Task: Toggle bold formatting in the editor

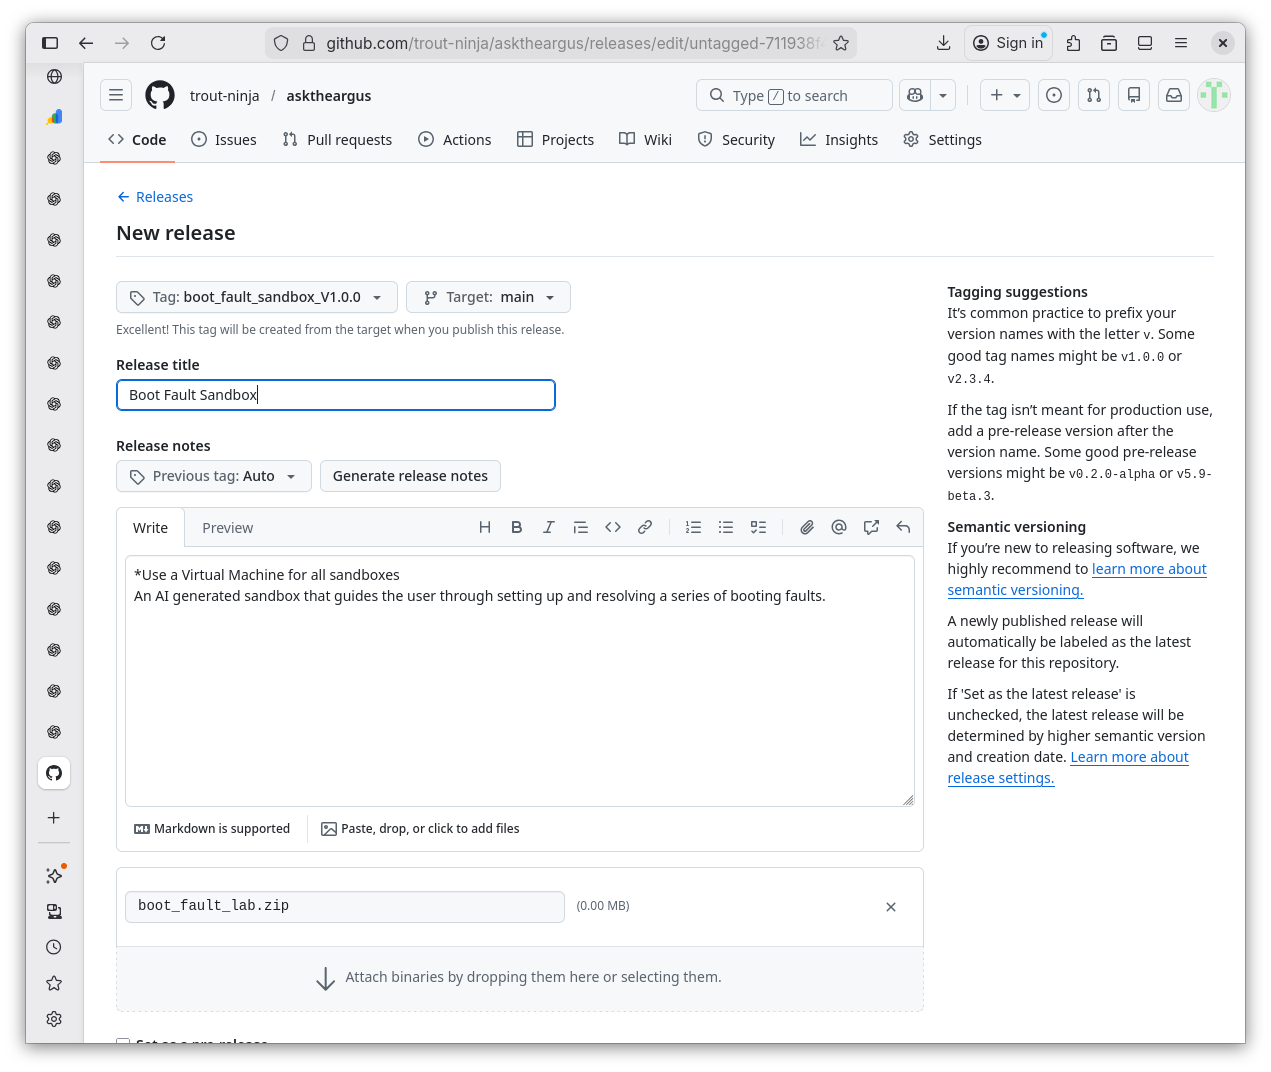Action: coord(516,527)
